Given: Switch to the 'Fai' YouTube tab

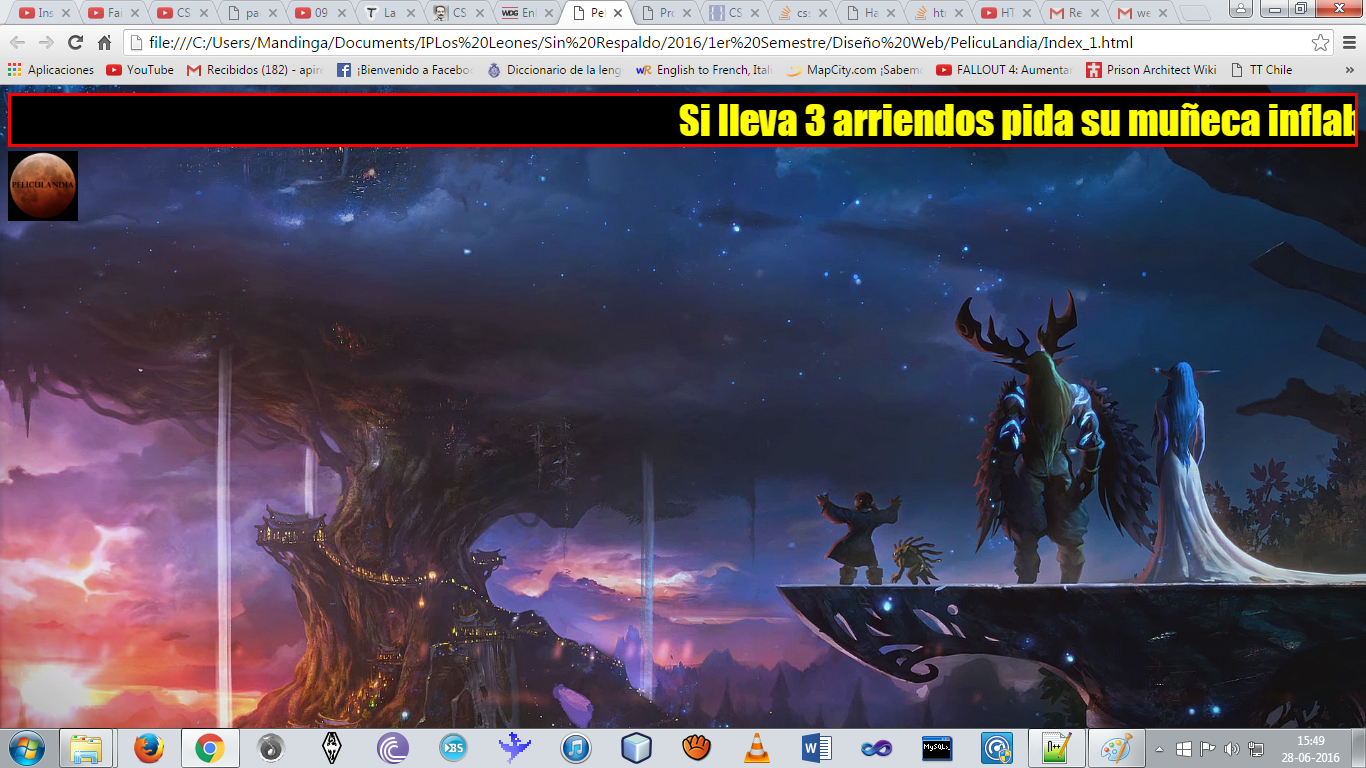Looking at the screenshot, I should tap(114, 13).
